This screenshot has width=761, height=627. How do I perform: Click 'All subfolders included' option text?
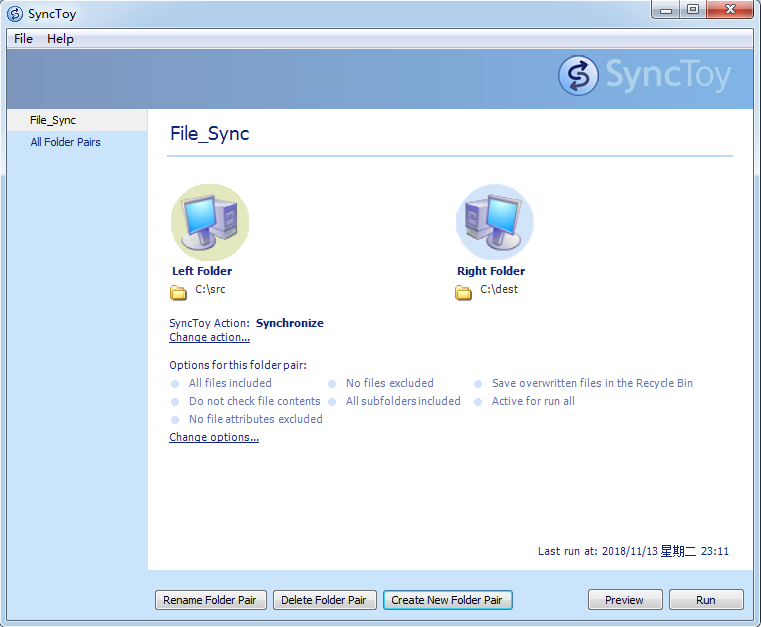[x=403, y=401]
